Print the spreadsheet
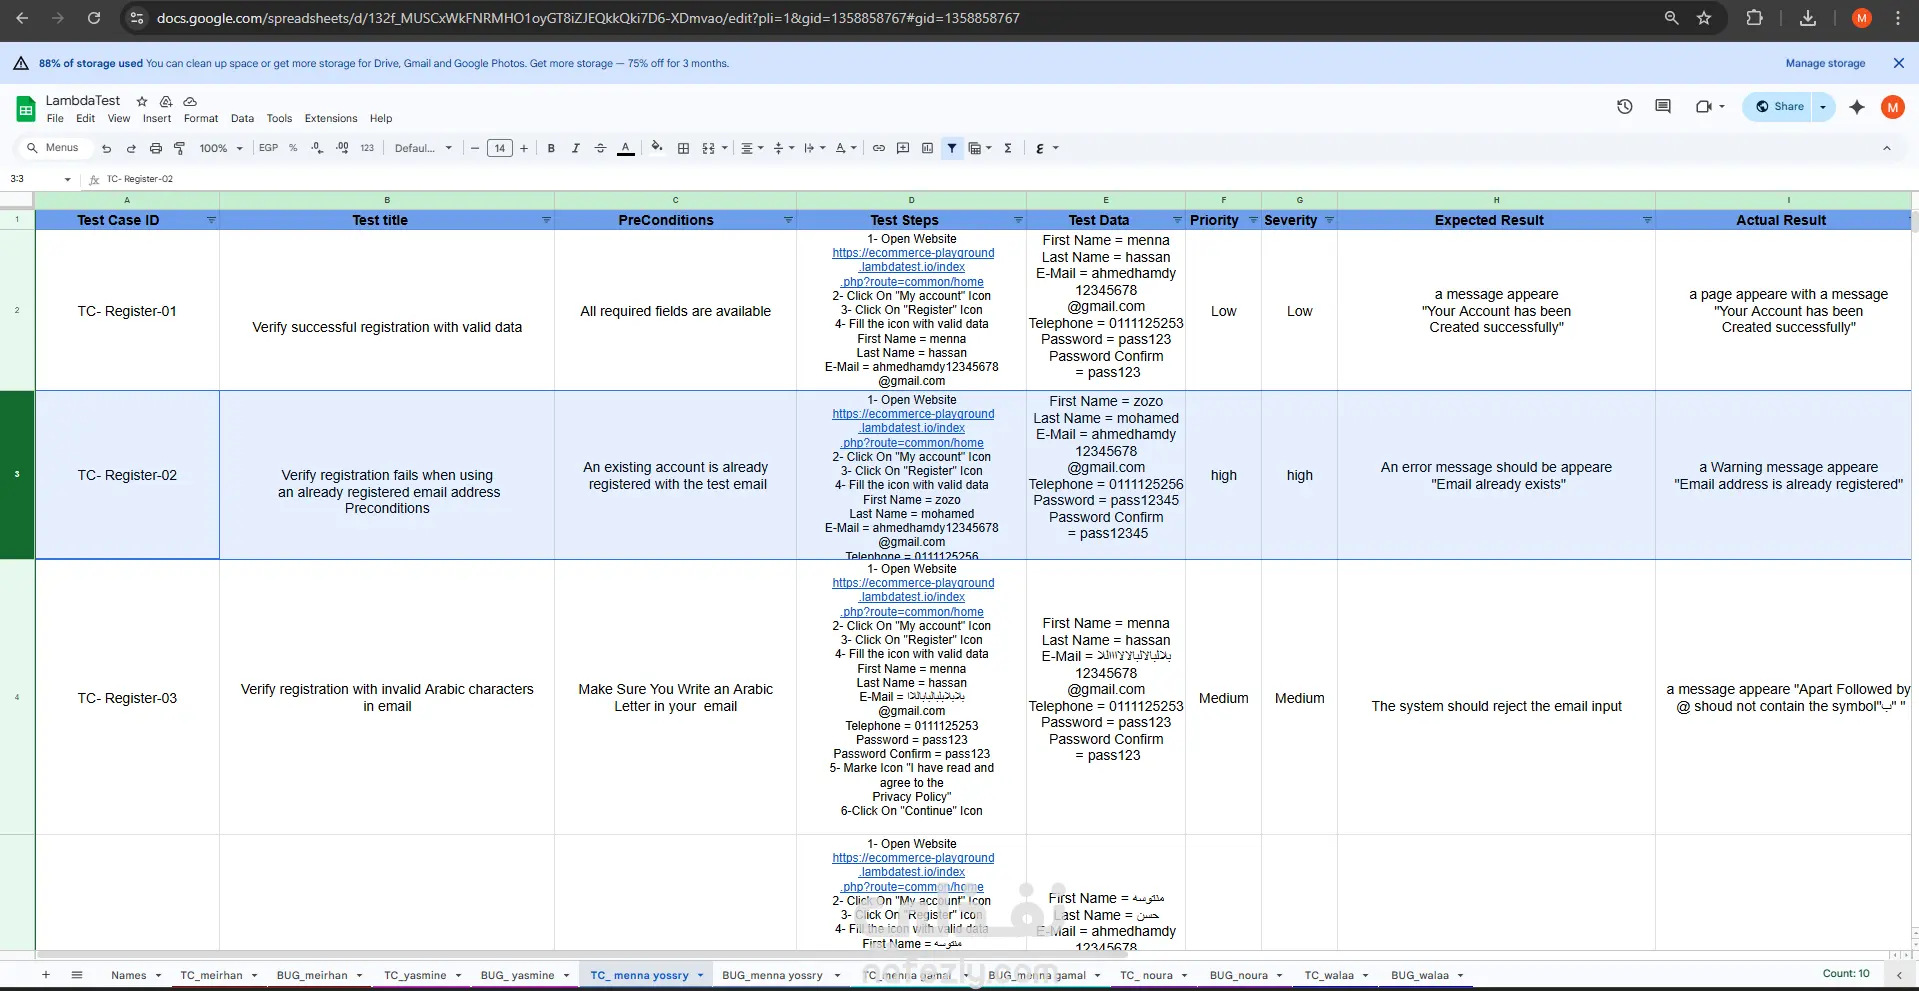This screenshot has height=991, width=1919. pyautogui.click(x=155, y=148)
